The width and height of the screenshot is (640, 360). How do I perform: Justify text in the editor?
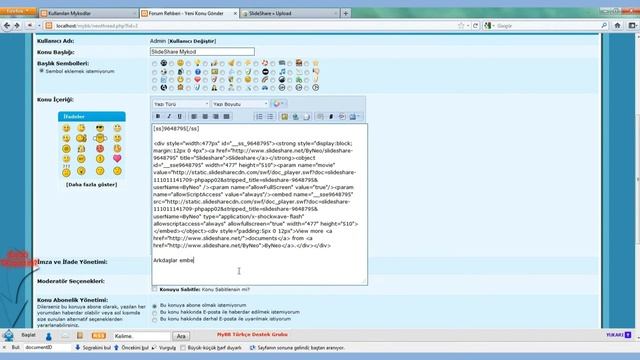[227, 116]
